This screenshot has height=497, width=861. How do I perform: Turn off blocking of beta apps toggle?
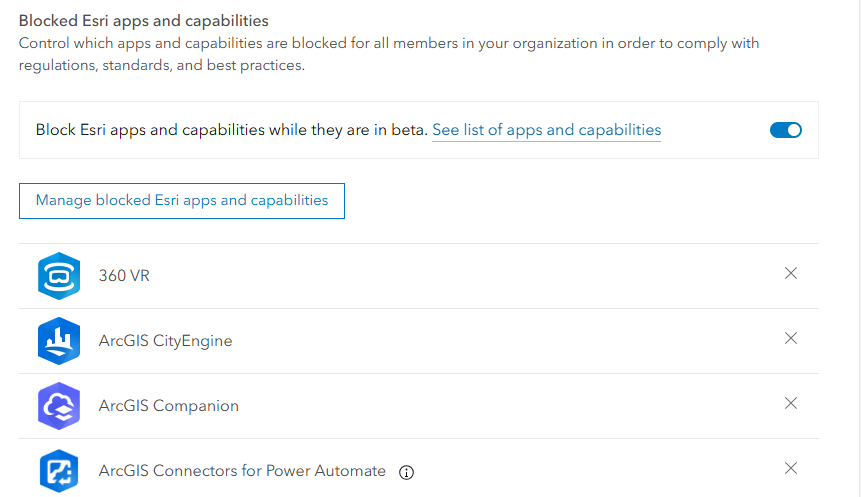tap(786, 130)
